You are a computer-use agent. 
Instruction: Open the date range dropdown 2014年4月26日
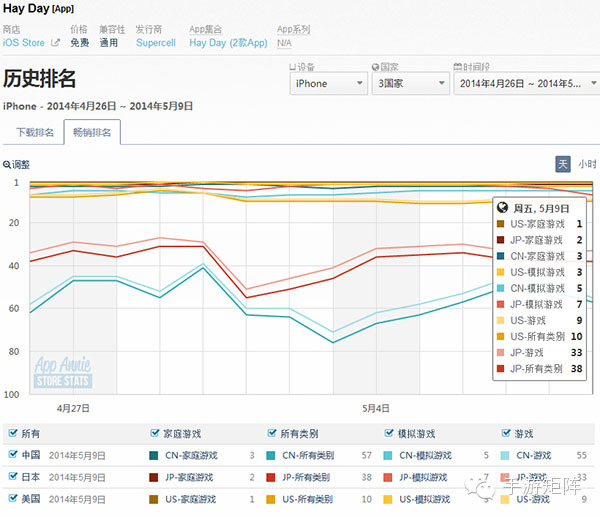click(x=527, y=83)
